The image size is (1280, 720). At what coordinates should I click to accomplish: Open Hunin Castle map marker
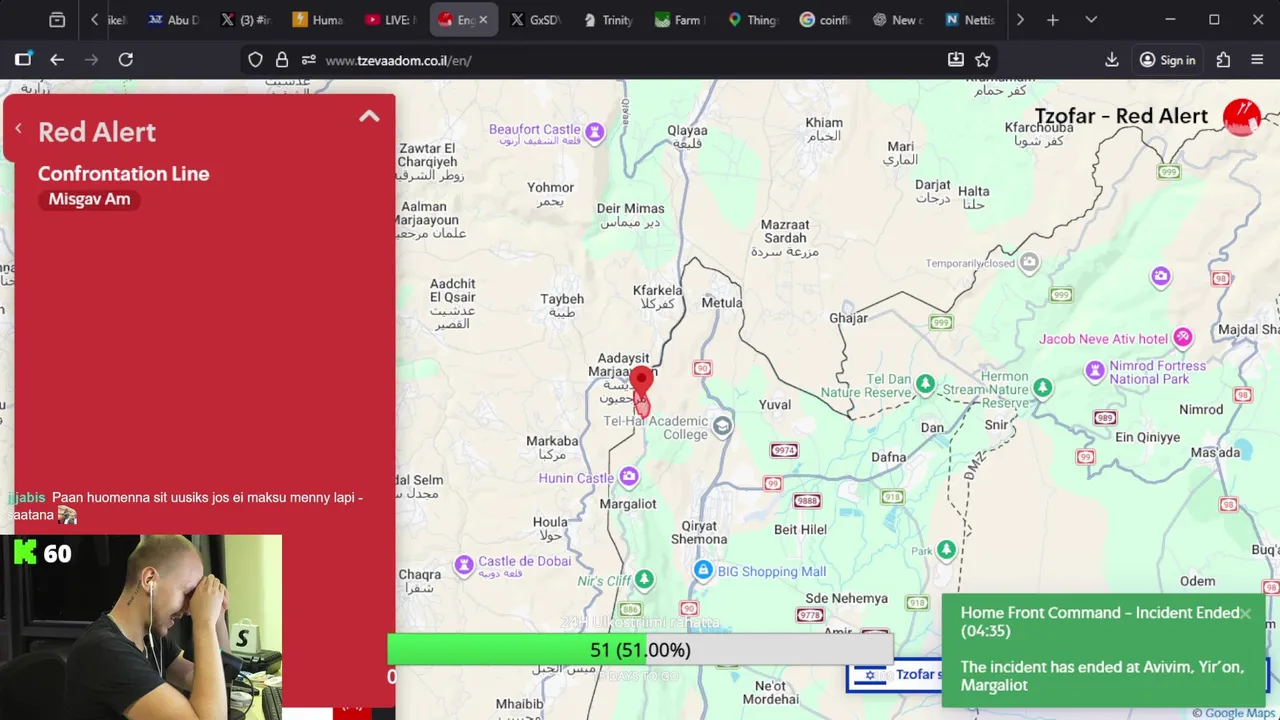pos(629,476)
